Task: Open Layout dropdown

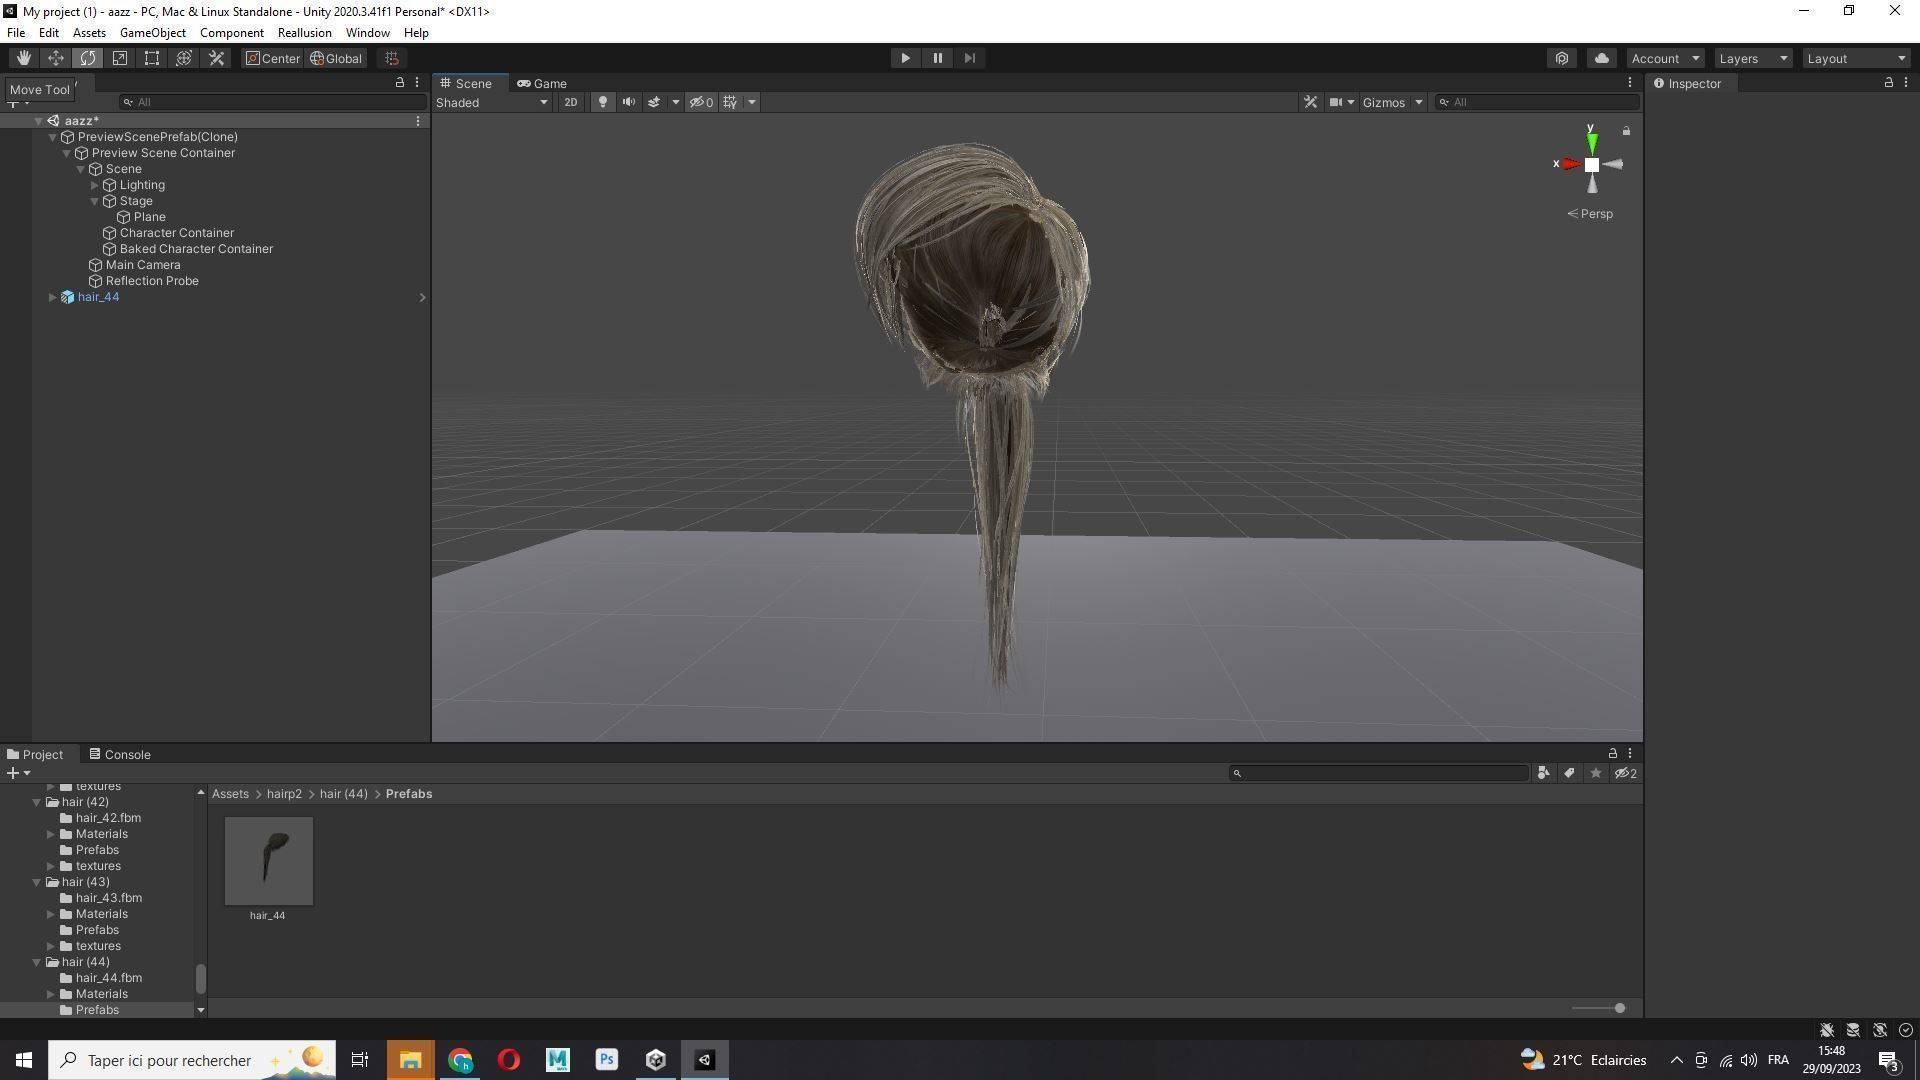Action: coord(1856,58)
